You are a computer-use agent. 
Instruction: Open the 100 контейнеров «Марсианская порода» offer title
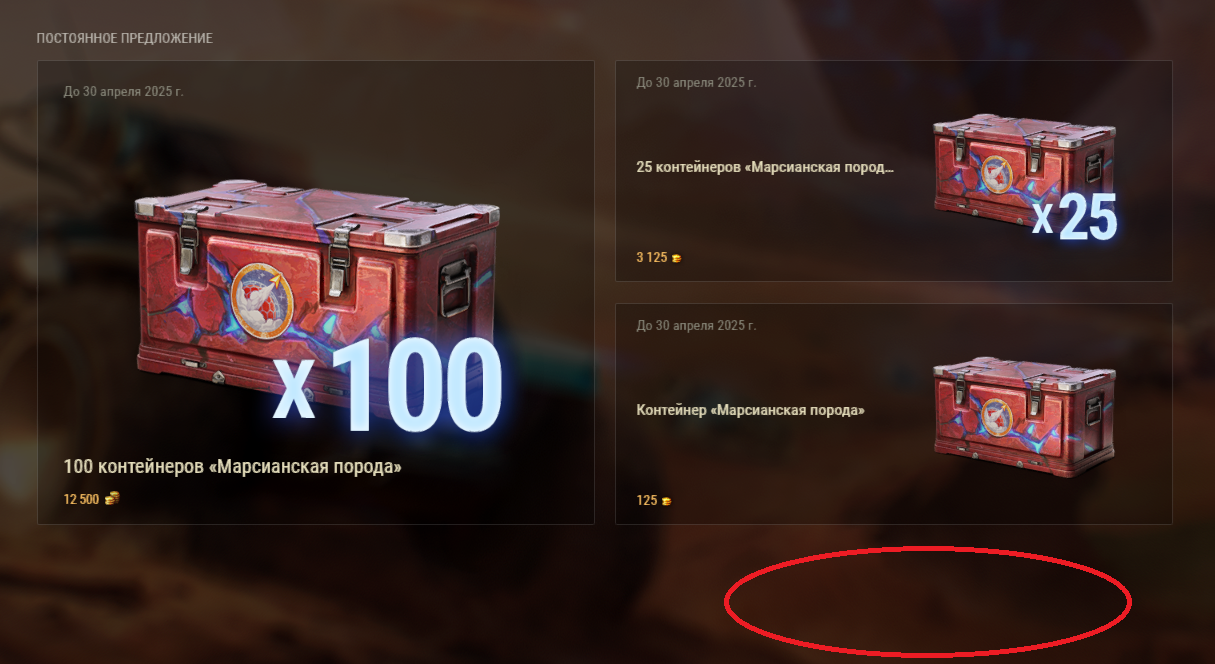[x=232, y=467]
